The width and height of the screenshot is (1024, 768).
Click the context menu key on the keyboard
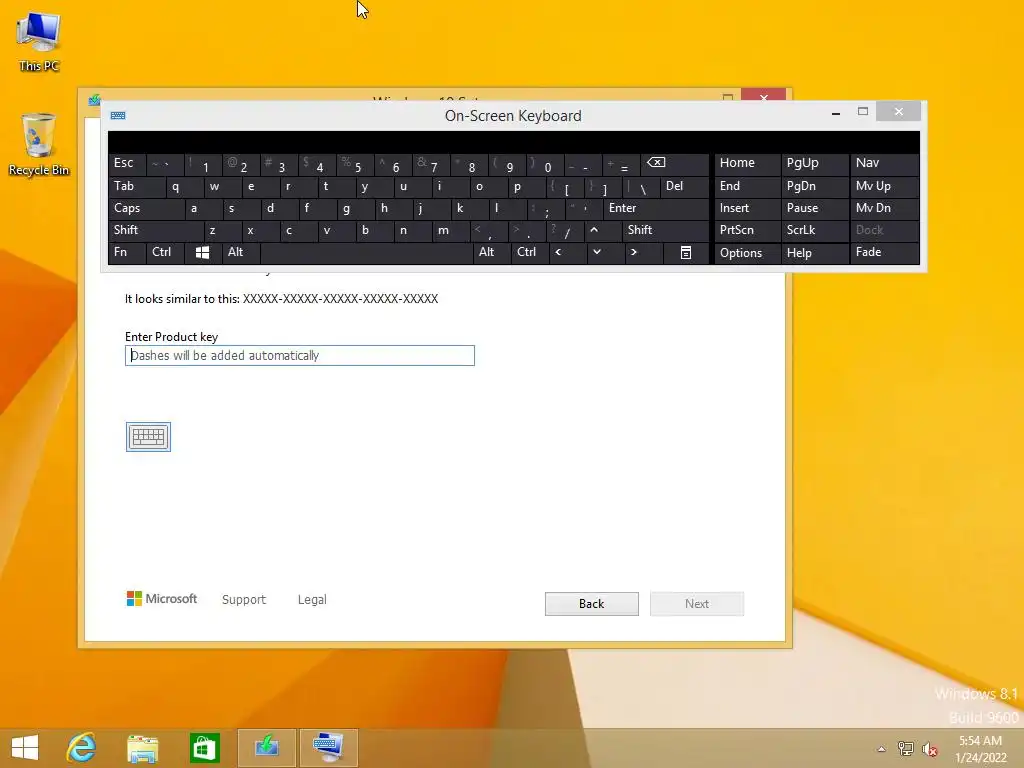685,253
